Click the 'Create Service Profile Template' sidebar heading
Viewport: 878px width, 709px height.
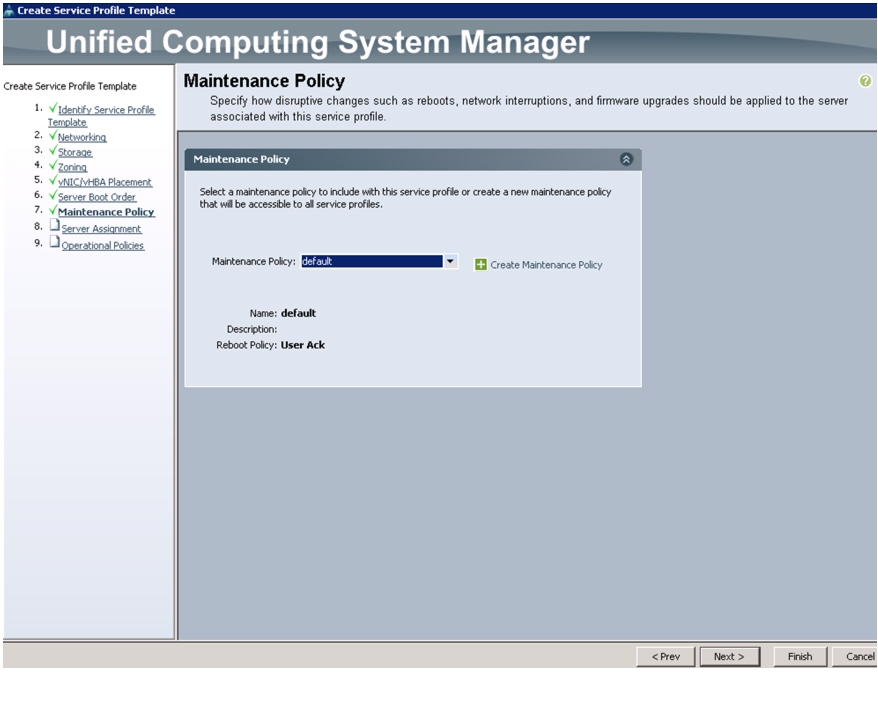[70, 86]
